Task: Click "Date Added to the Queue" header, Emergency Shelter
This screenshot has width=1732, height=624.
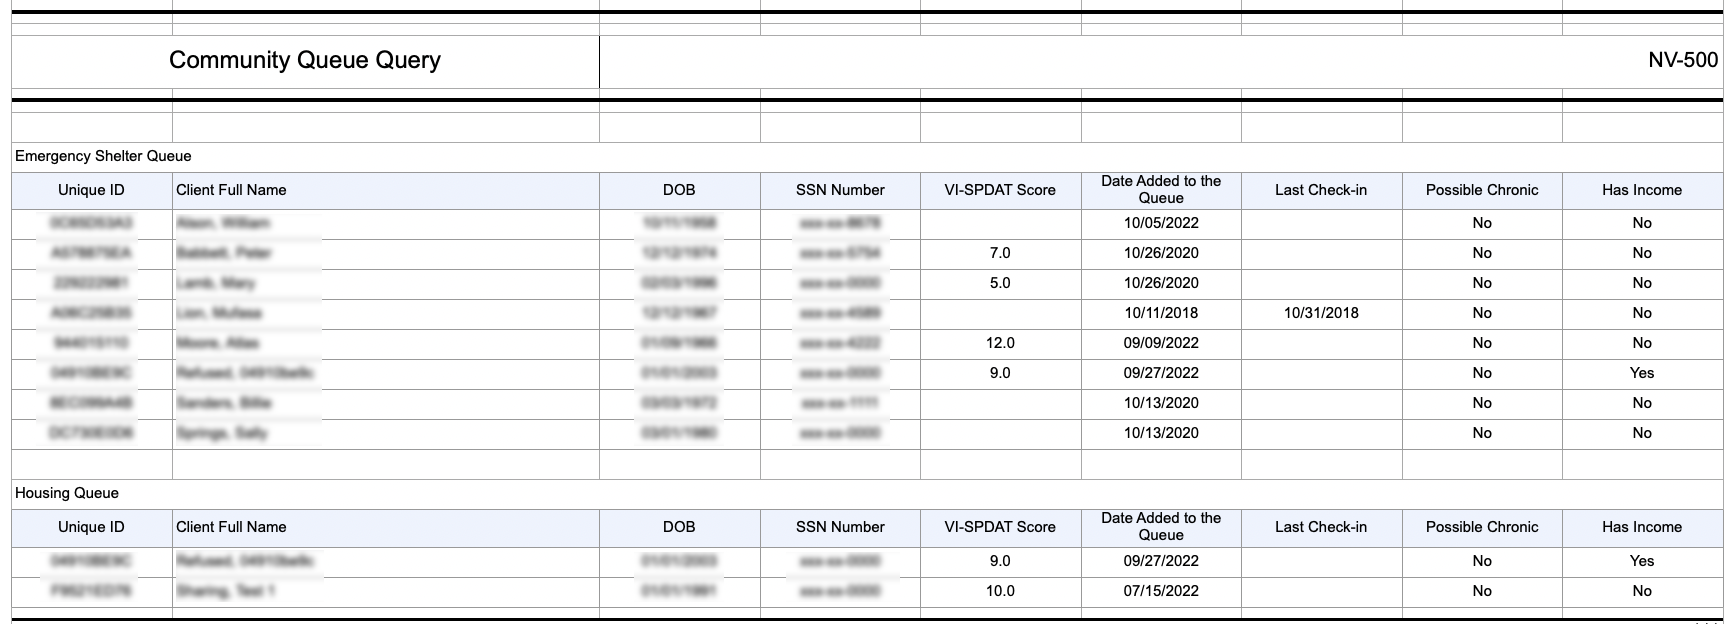Action: pyautogui.click(x=1161, y=190)
